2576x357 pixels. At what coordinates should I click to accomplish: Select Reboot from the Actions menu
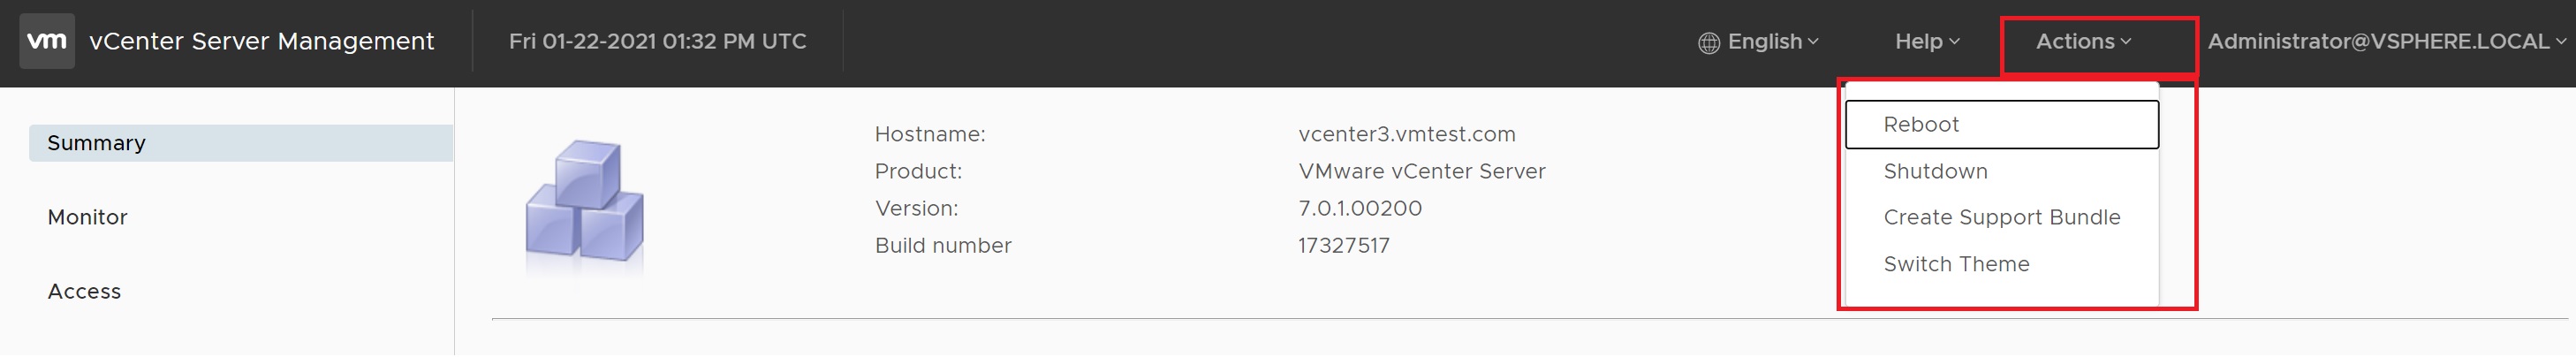point(2002,125)
